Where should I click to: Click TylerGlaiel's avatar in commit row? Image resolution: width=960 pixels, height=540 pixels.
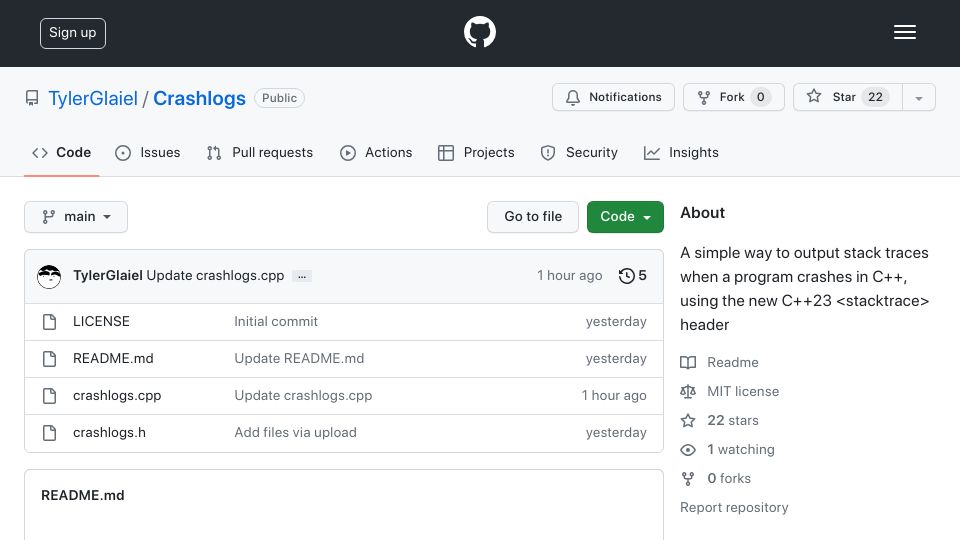pos(49,276)
